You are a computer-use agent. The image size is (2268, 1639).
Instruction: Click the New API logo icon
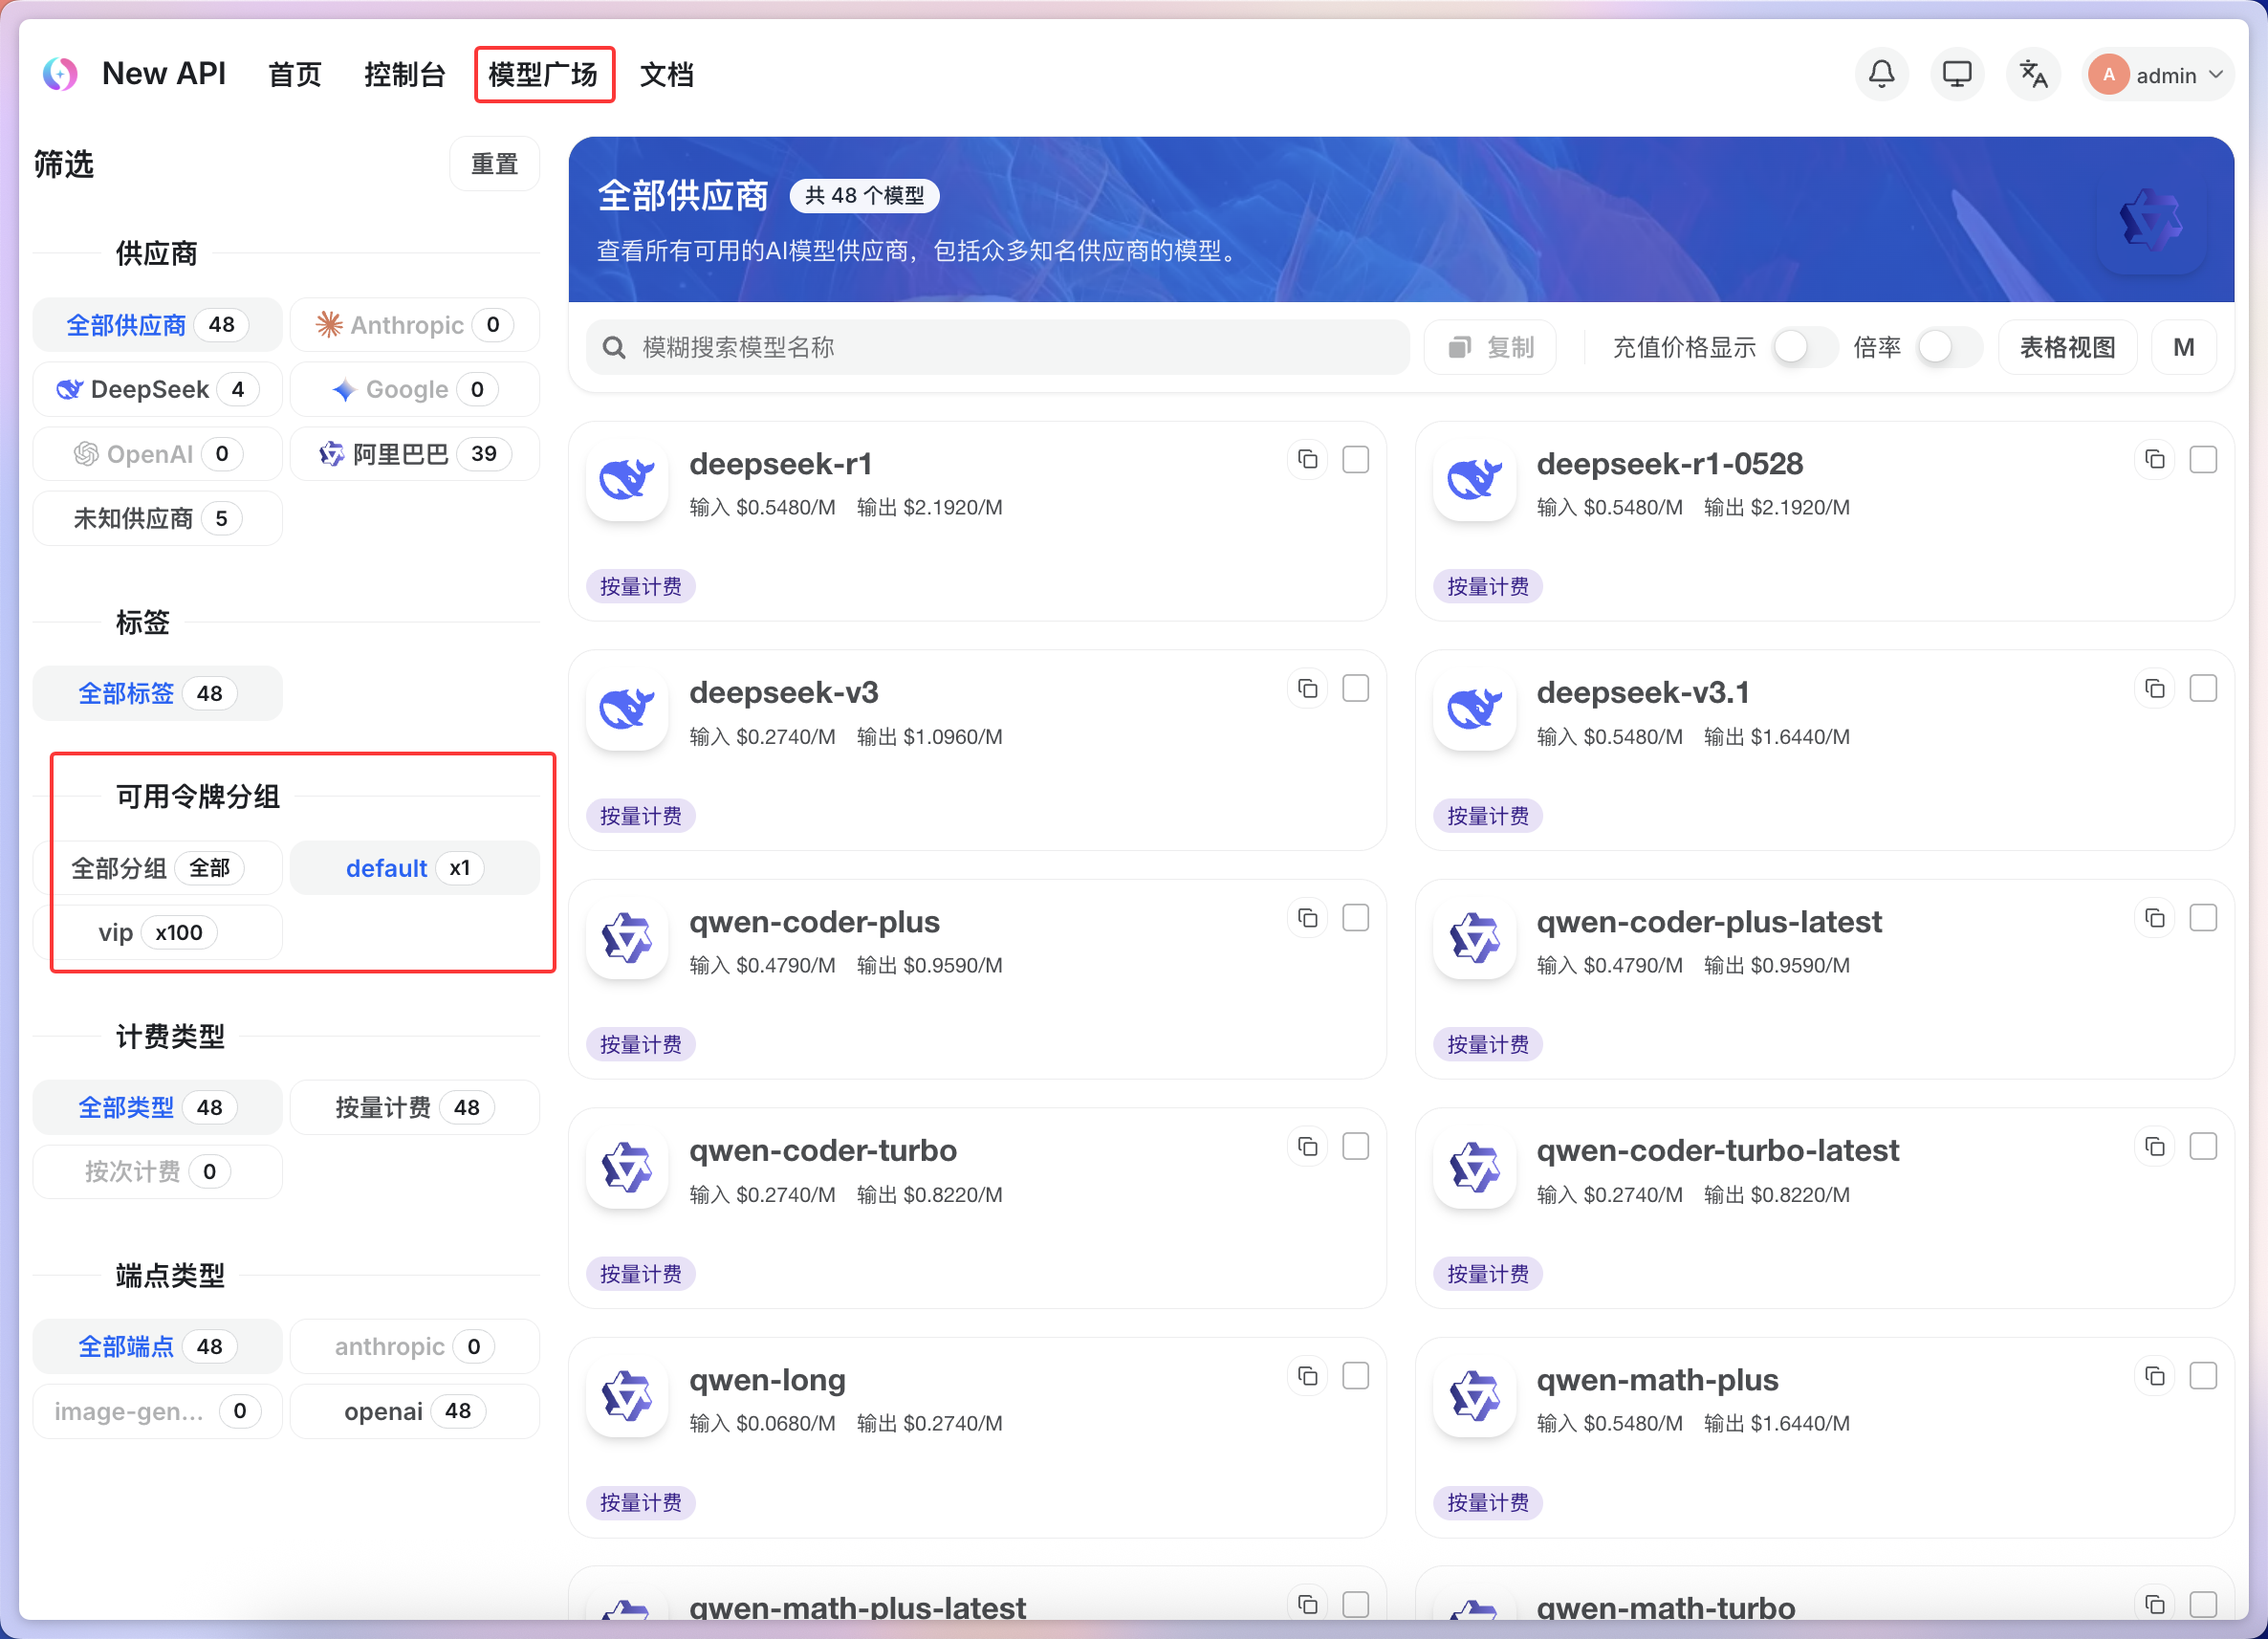60,74
